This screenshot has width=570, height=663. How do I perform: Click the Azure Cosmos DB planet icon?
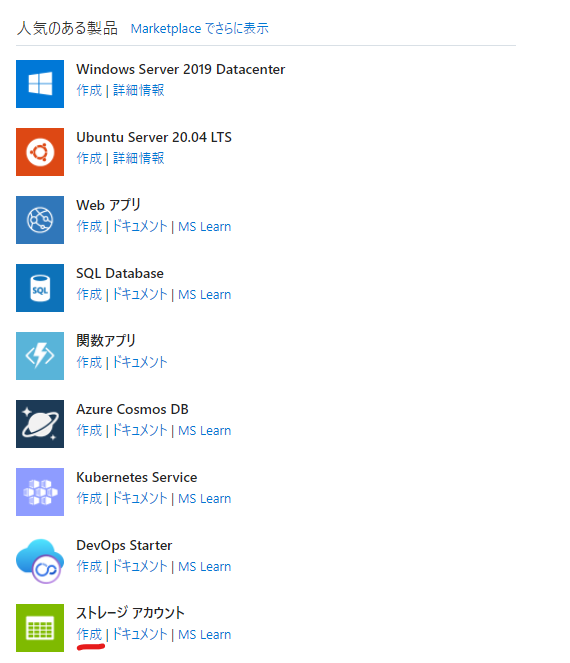coord(40,424)
